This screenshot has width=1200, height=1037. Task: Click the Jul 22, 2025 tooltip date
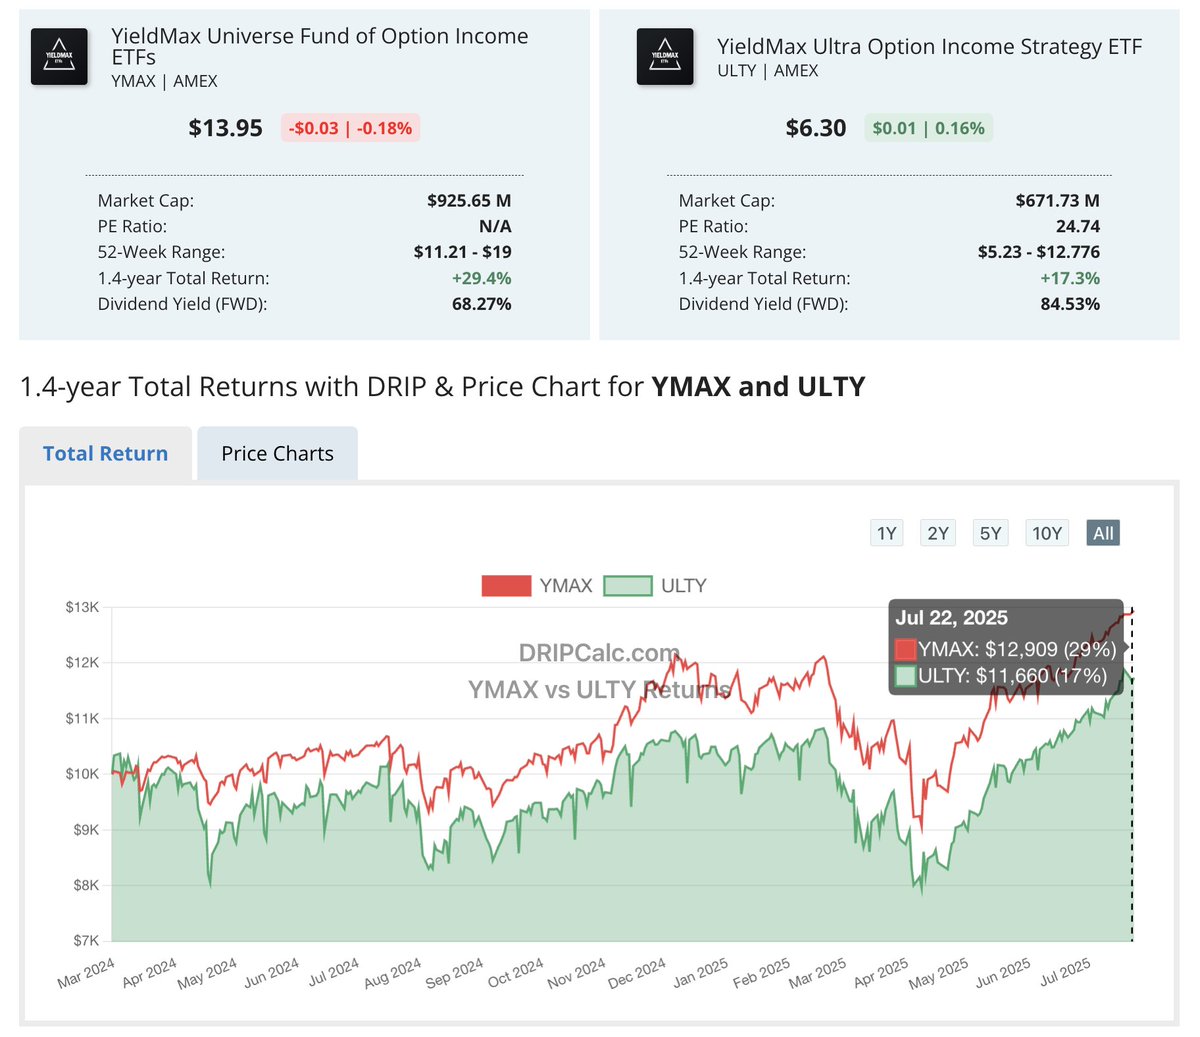point(951,618)
